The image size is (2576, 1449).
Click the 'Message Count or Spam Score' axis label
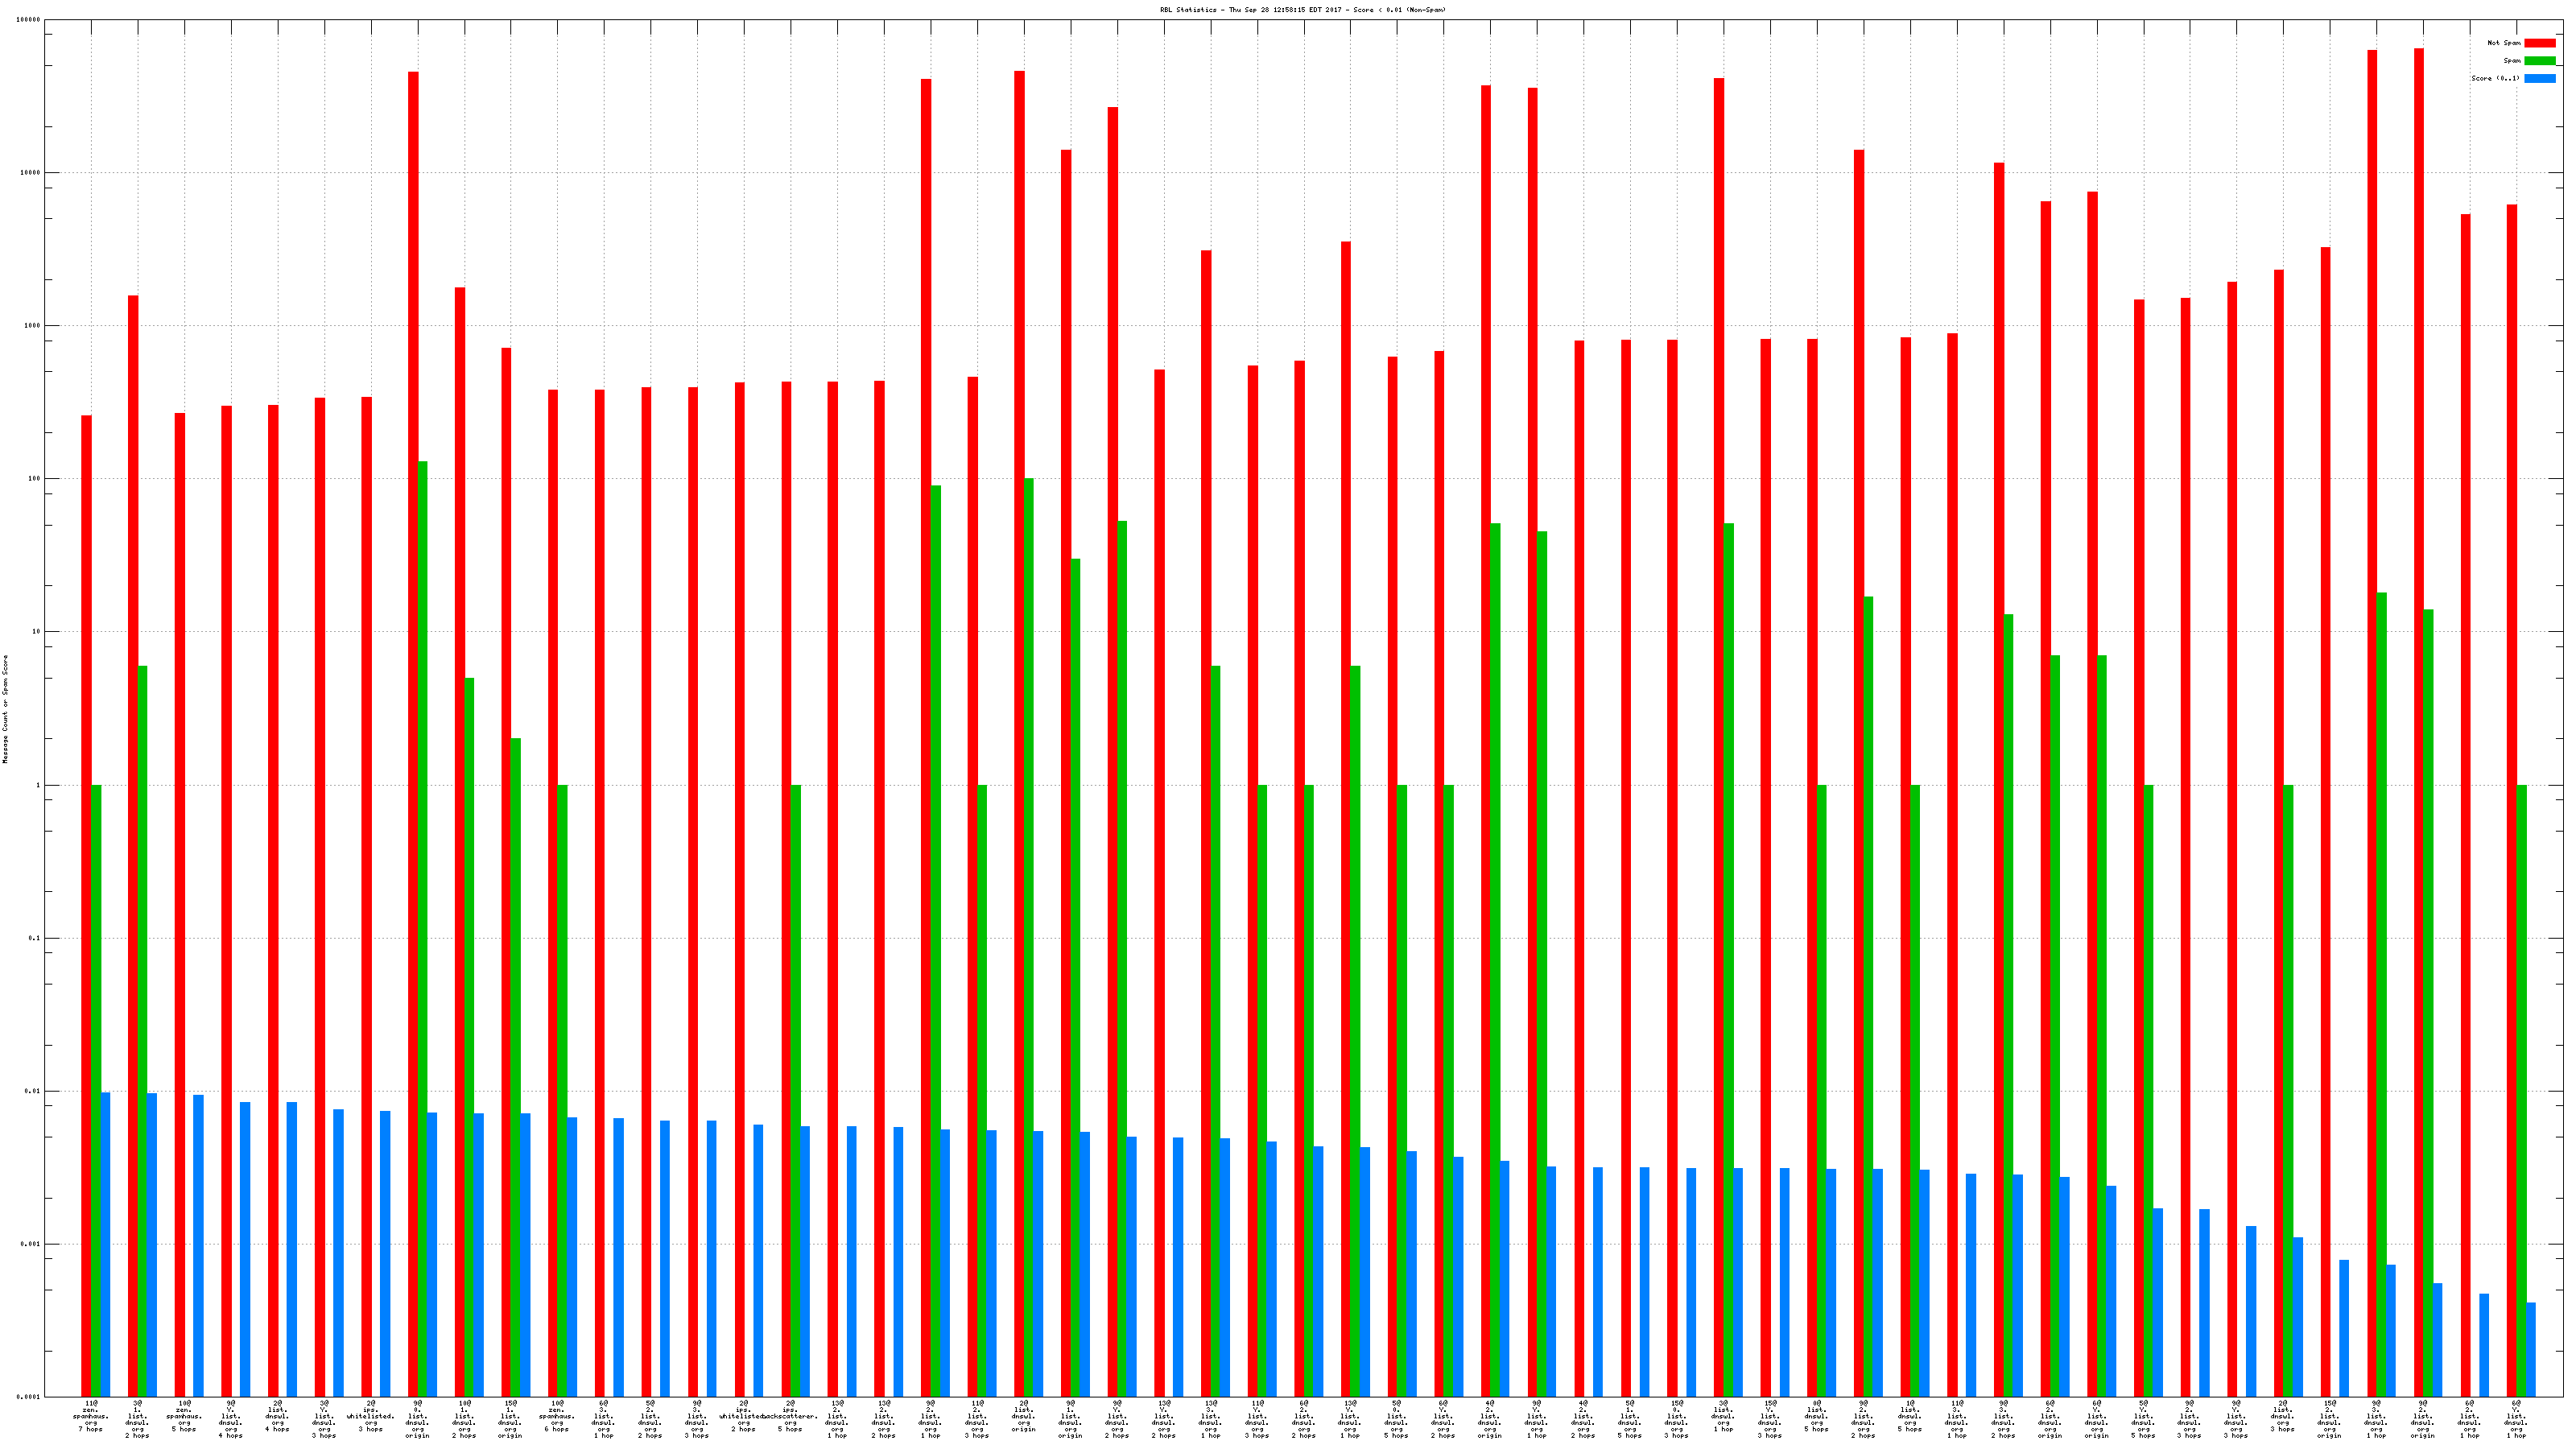click(5, 709)
